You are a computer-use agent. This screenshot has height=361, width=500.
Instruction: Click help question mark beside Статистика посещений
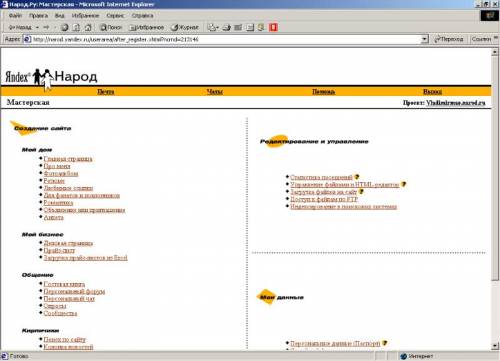click(x=357, y=177)
